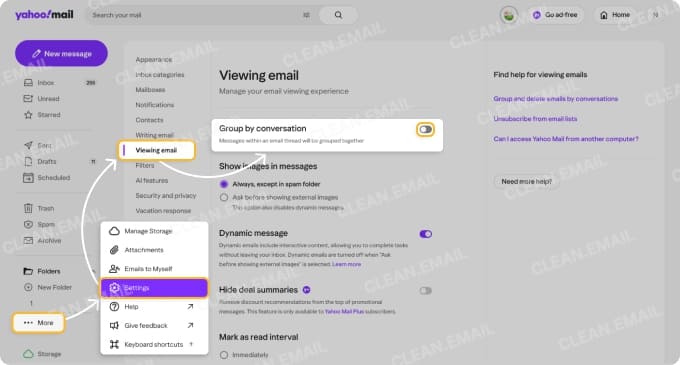
Task: Go to Home via top-right button
Action: [x=615, y=15]
